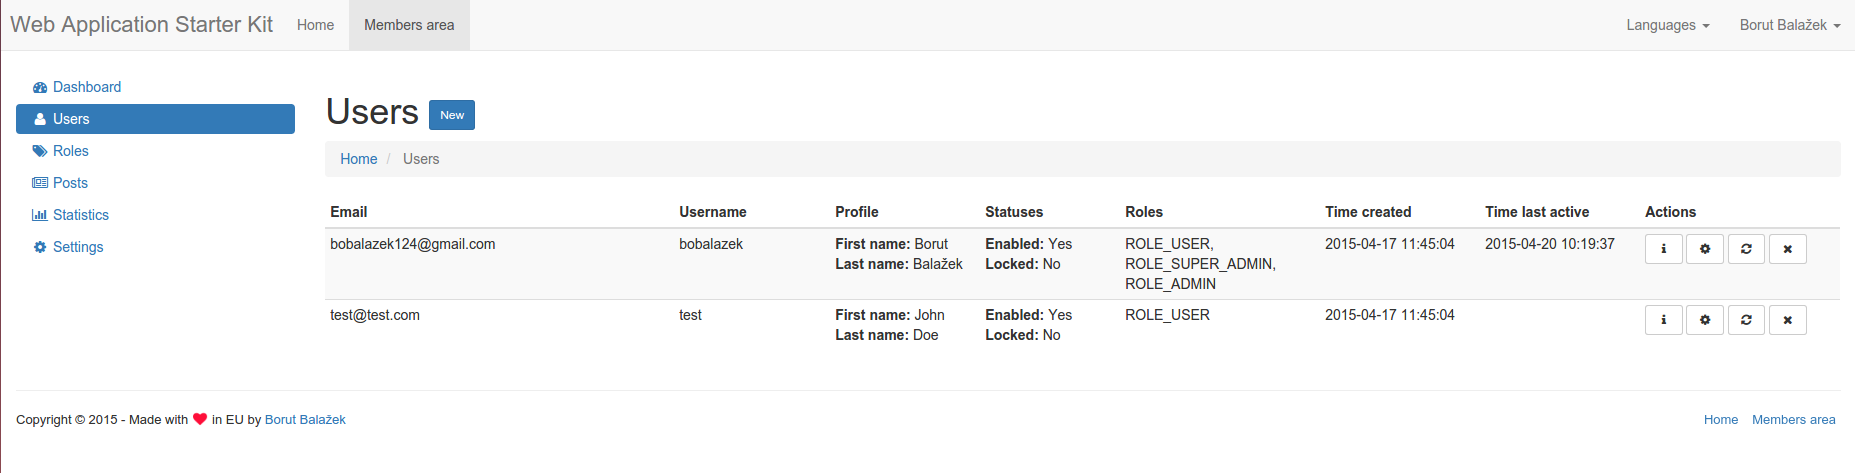Navigate to Statistics in the sidebar

click(x=80, y=215)
